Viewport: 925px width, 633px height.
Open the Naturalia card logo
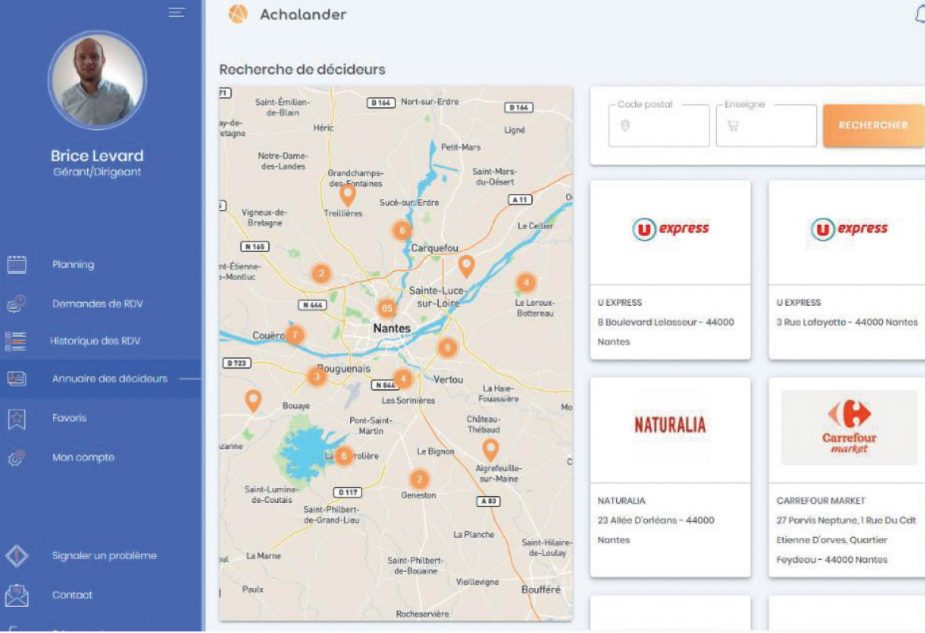(670, 424)
